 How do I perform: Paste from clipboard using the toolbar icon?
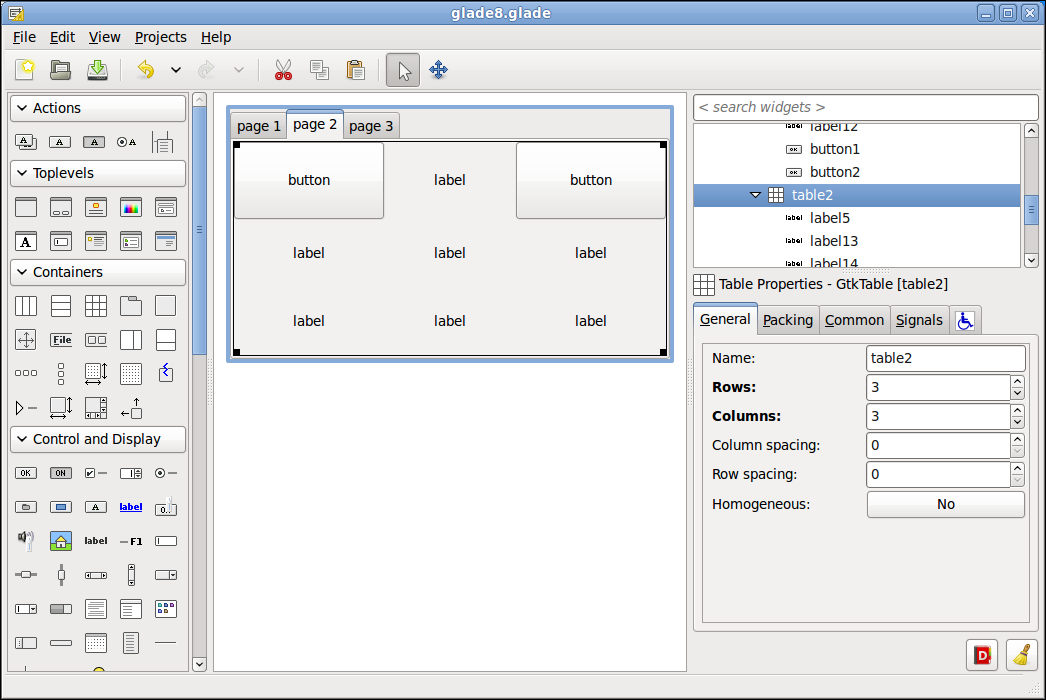coord(356,69)
